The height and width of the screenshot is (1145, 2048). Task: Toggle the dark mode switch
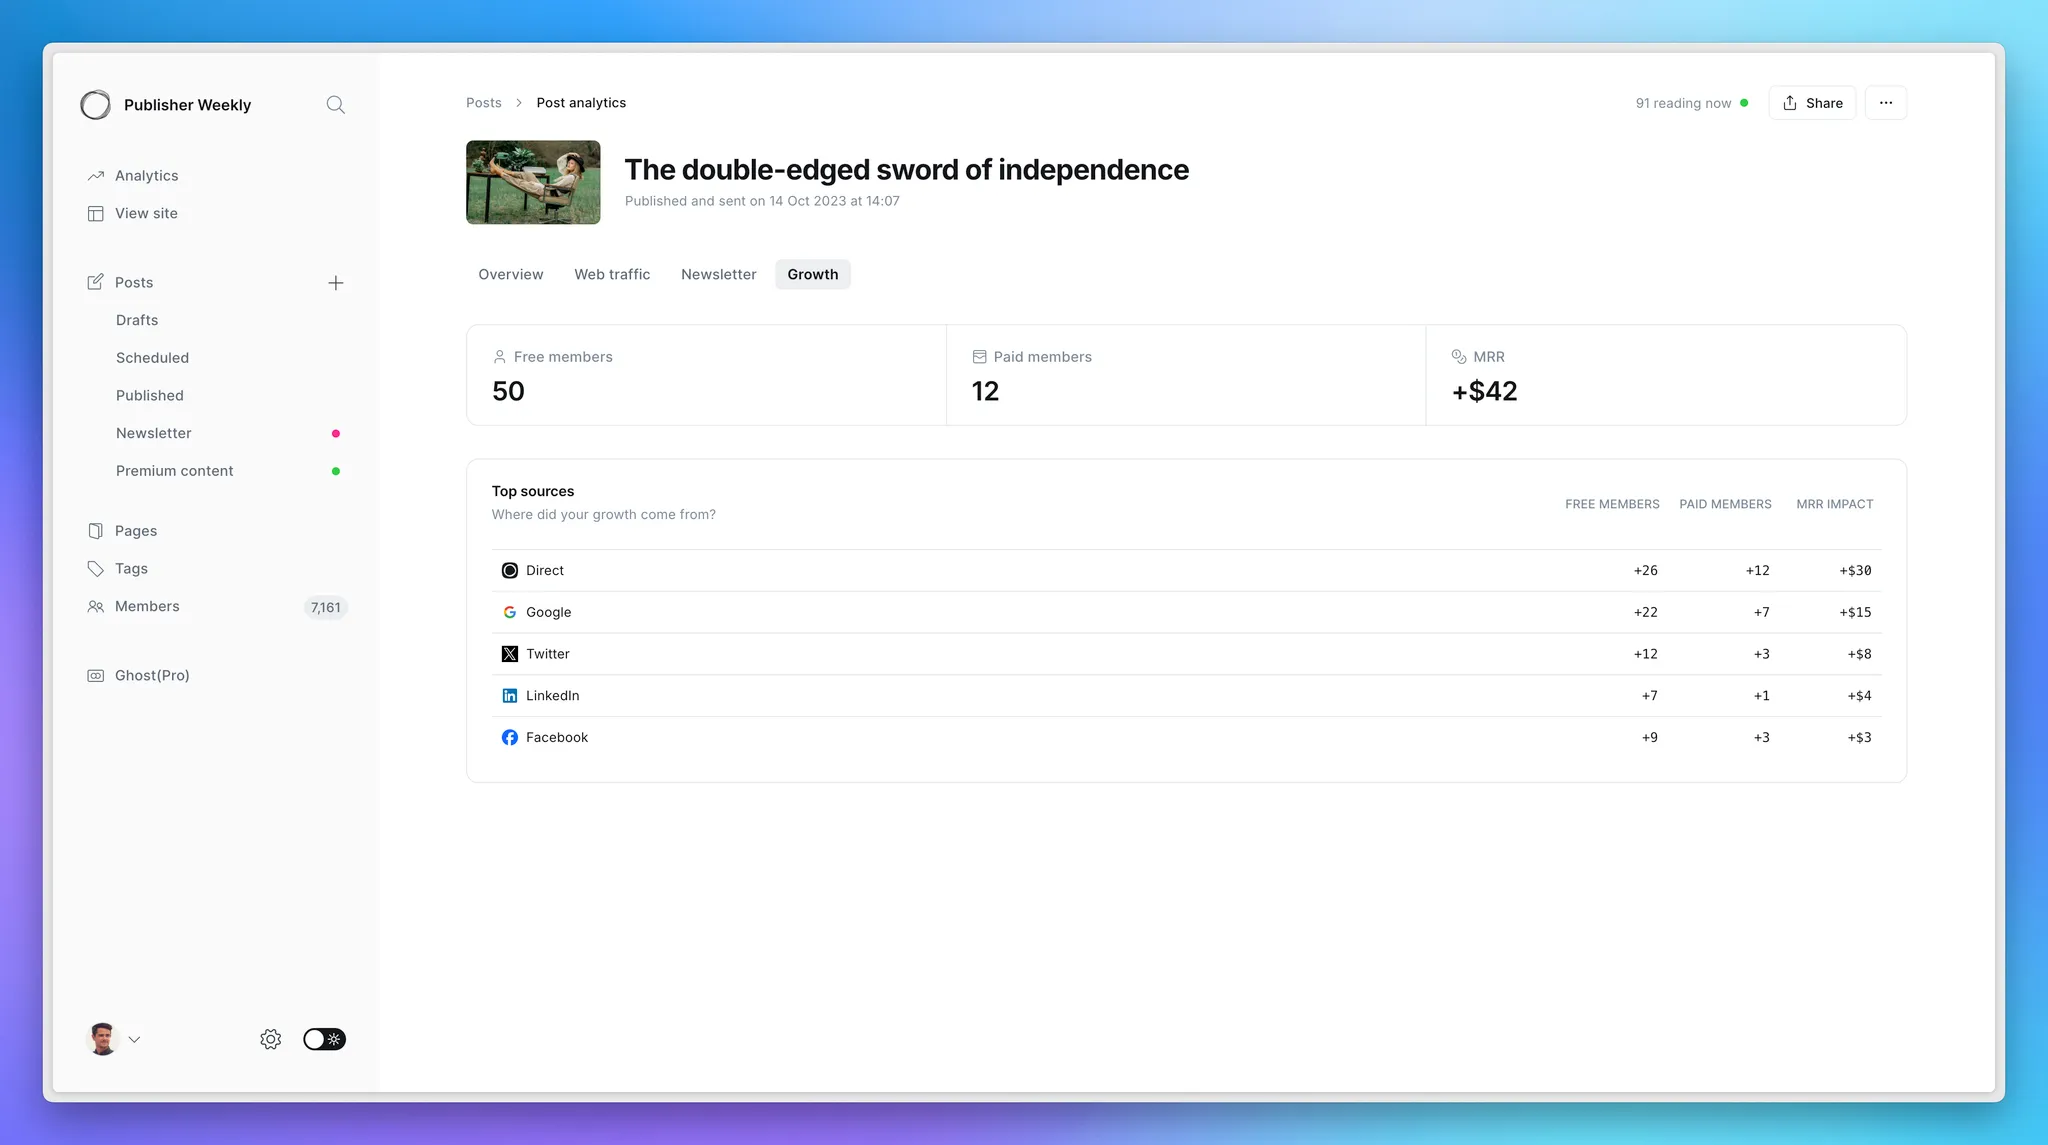324,1039
